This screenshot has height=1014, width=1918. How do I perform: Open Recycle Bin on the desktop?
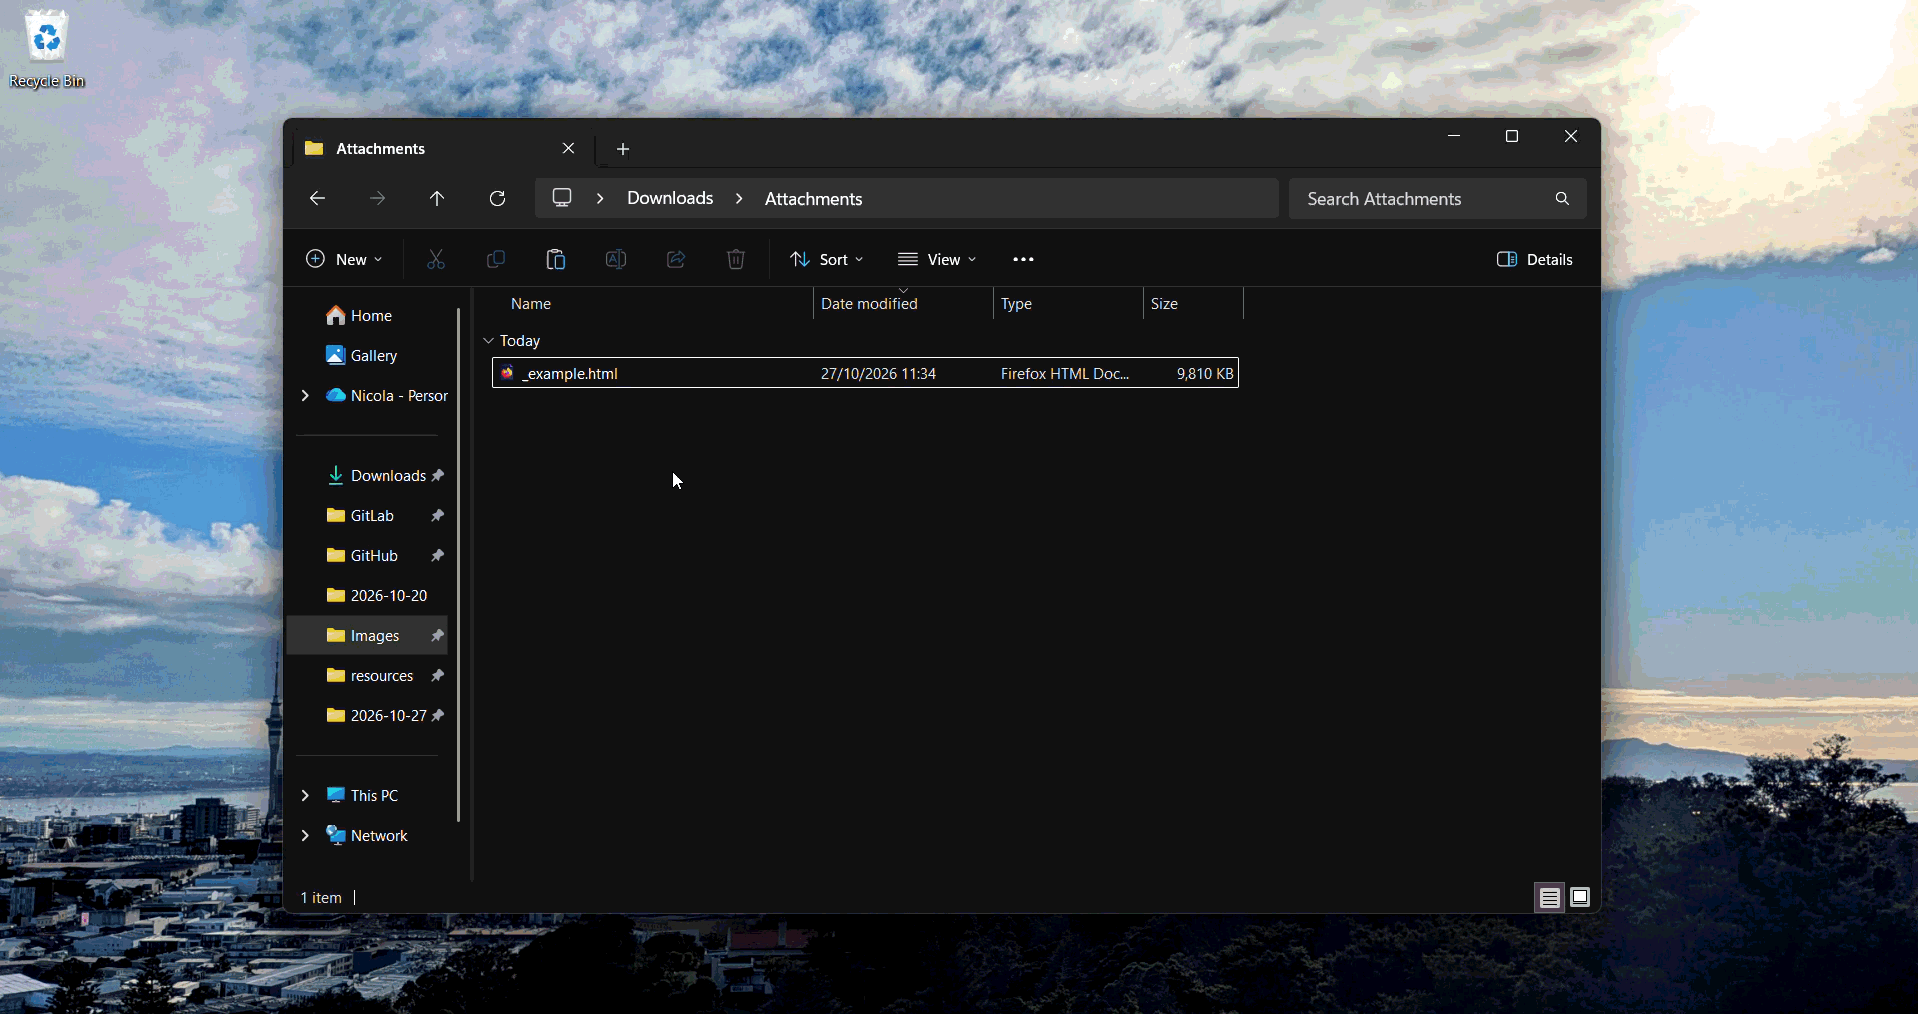point(47,48)
